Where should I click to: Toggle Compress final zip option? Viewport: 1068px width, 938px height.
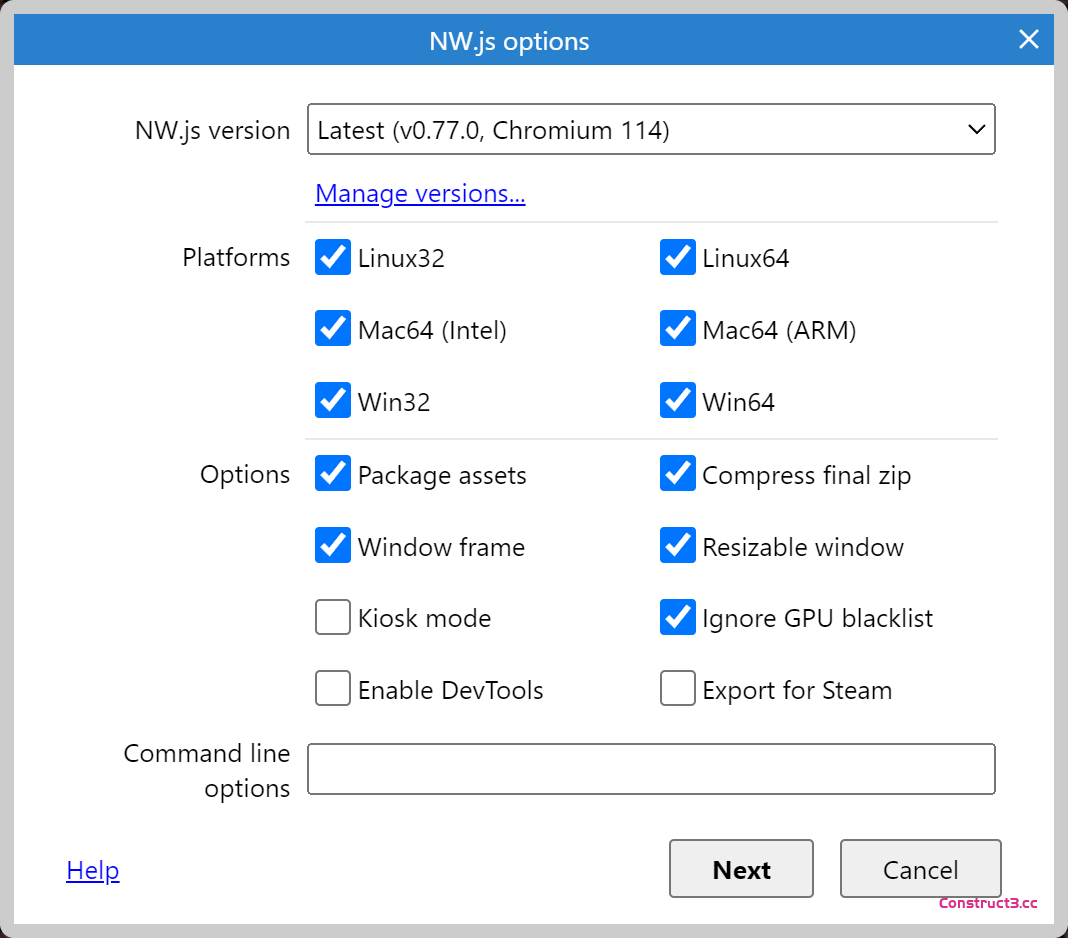[x=678, y=474]
